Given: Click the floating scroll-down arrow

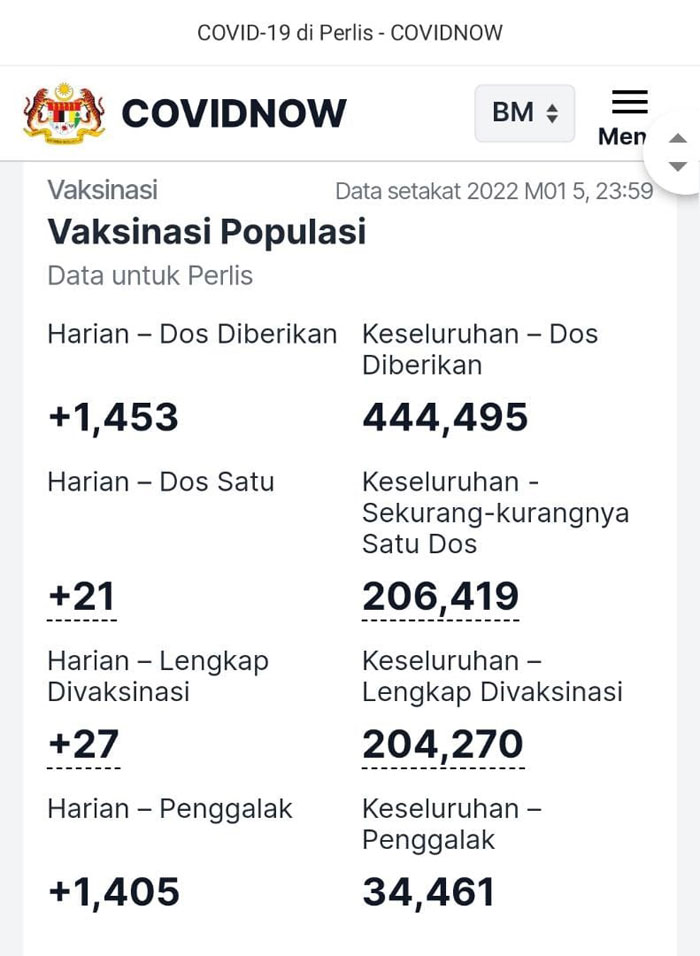Looking at the screenshot, I should [x=678, y=166].
